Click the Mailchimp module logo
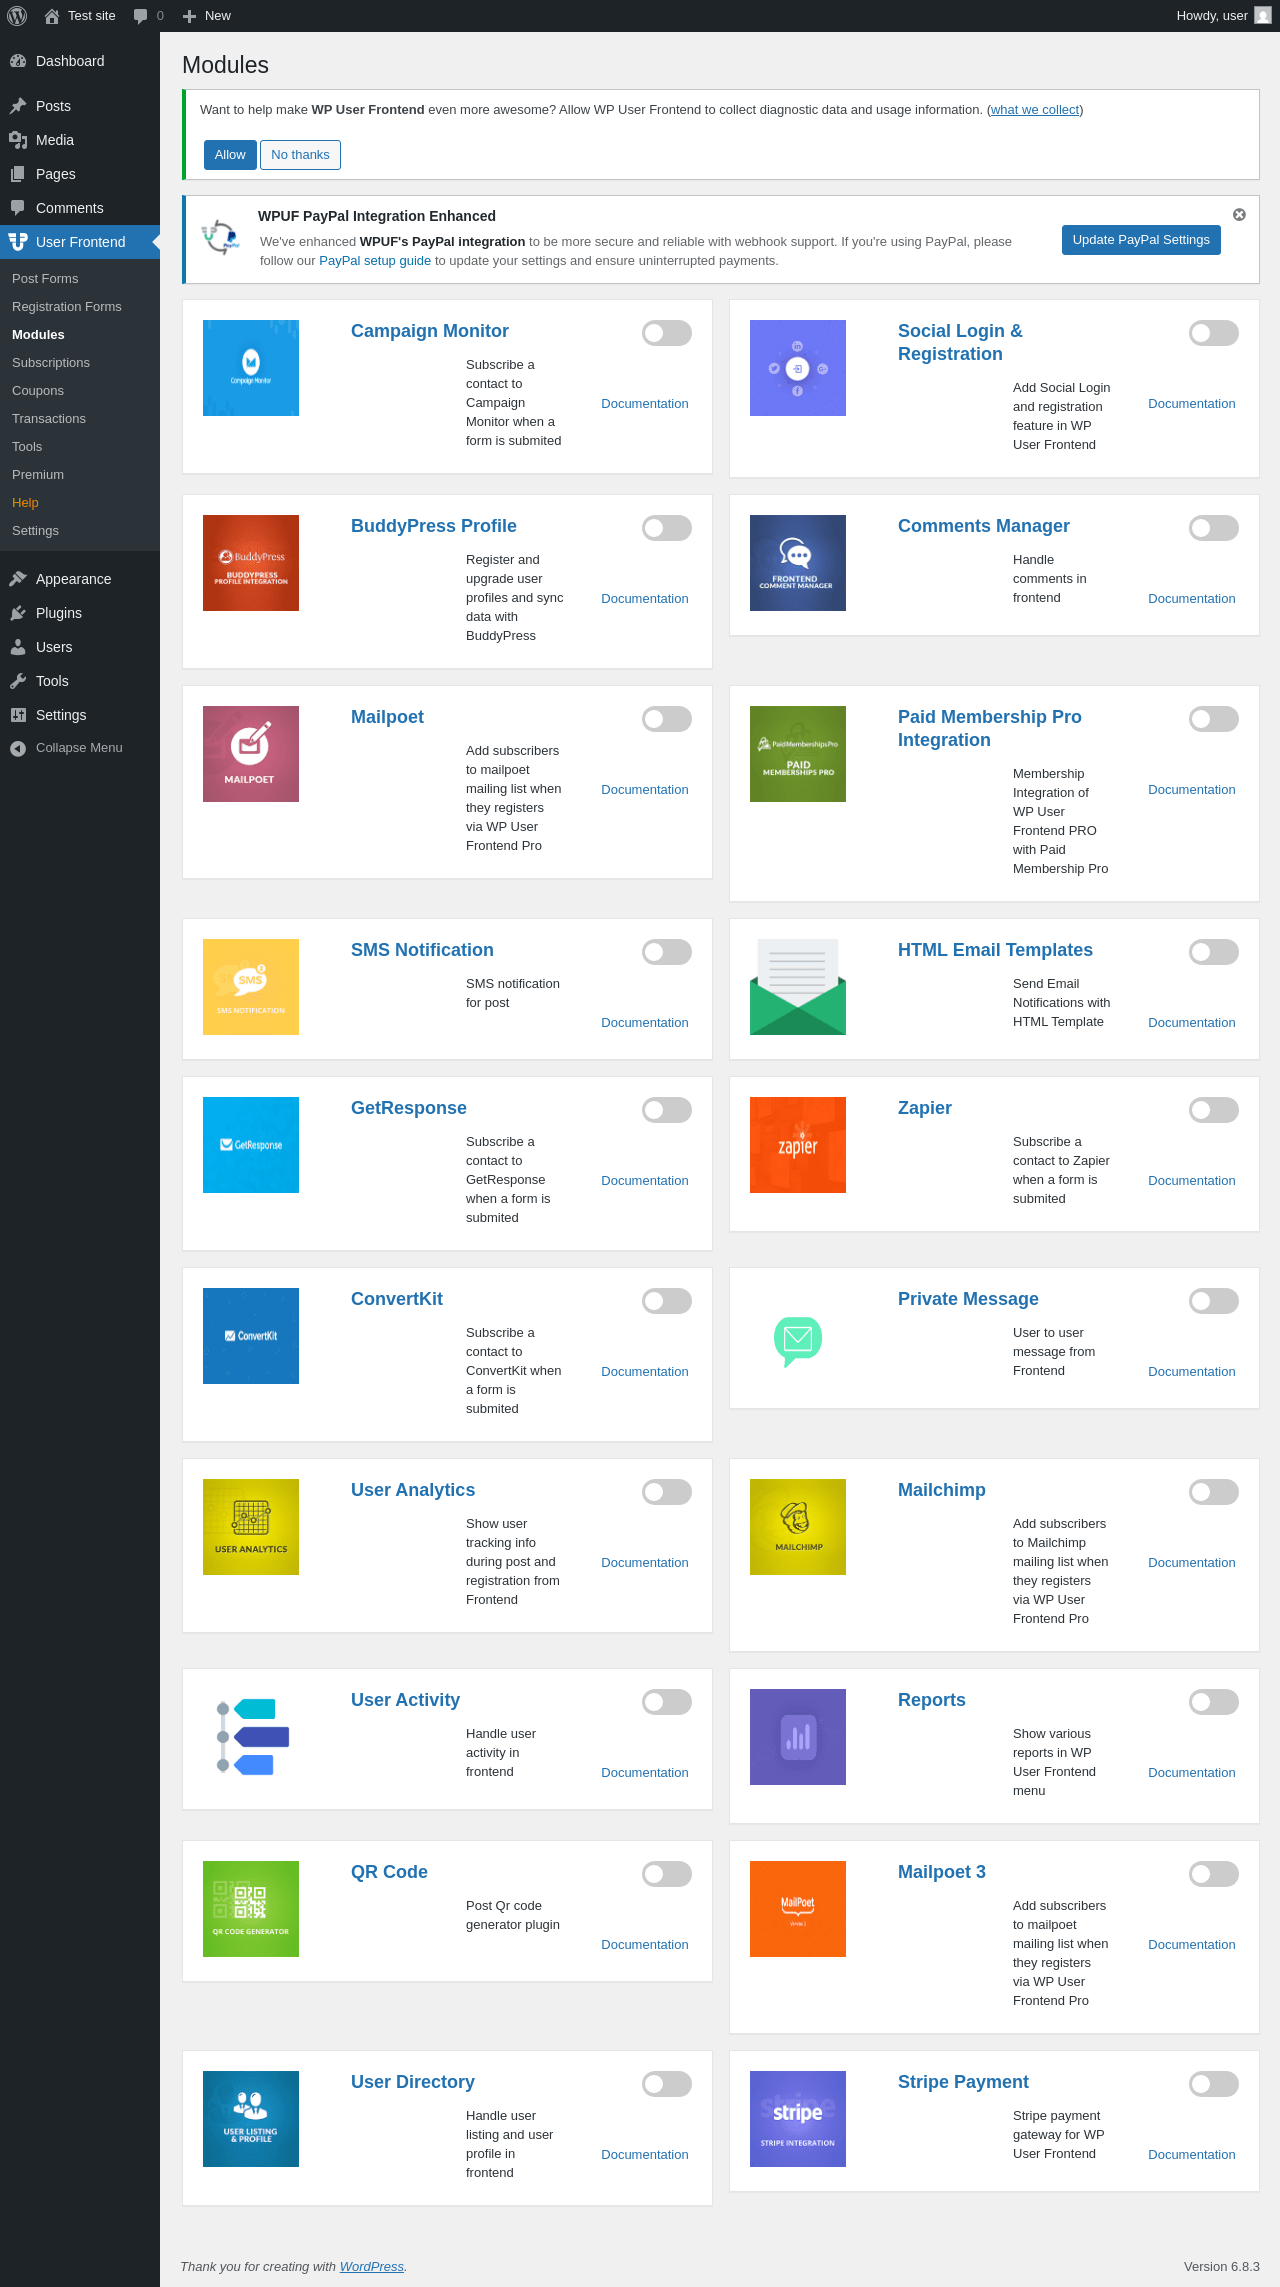This screenshot has height=2287, width=1280. pyautogui.click(x=798, y=1527)
